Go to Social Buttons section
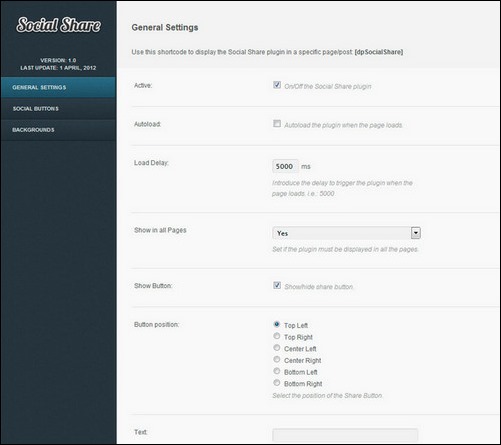Screen dimensions: 501x445 point(58,109)
